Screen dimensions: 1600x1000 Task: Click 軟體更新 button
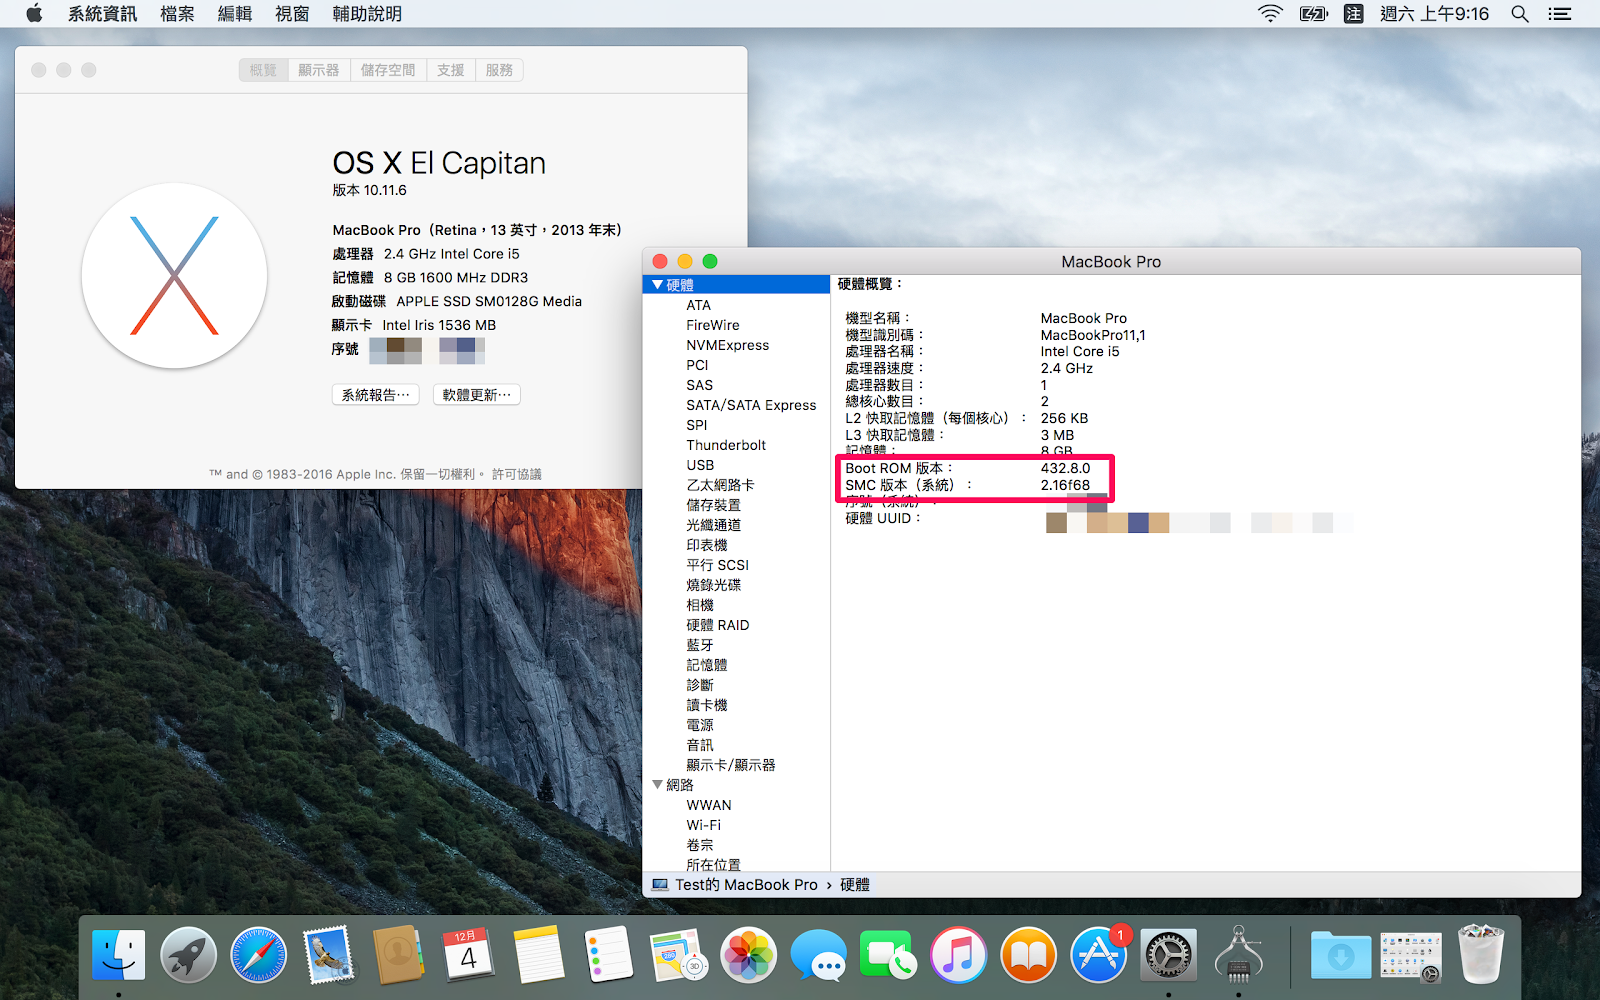pyautogui.click(x=477, y=395)
